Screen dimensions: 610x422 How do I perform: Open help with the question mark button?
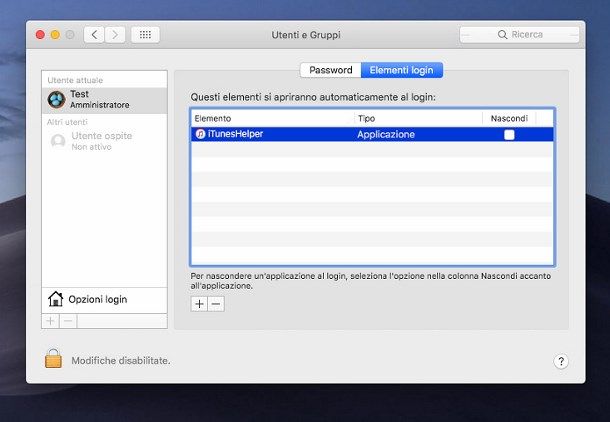[x=561, y=361]
